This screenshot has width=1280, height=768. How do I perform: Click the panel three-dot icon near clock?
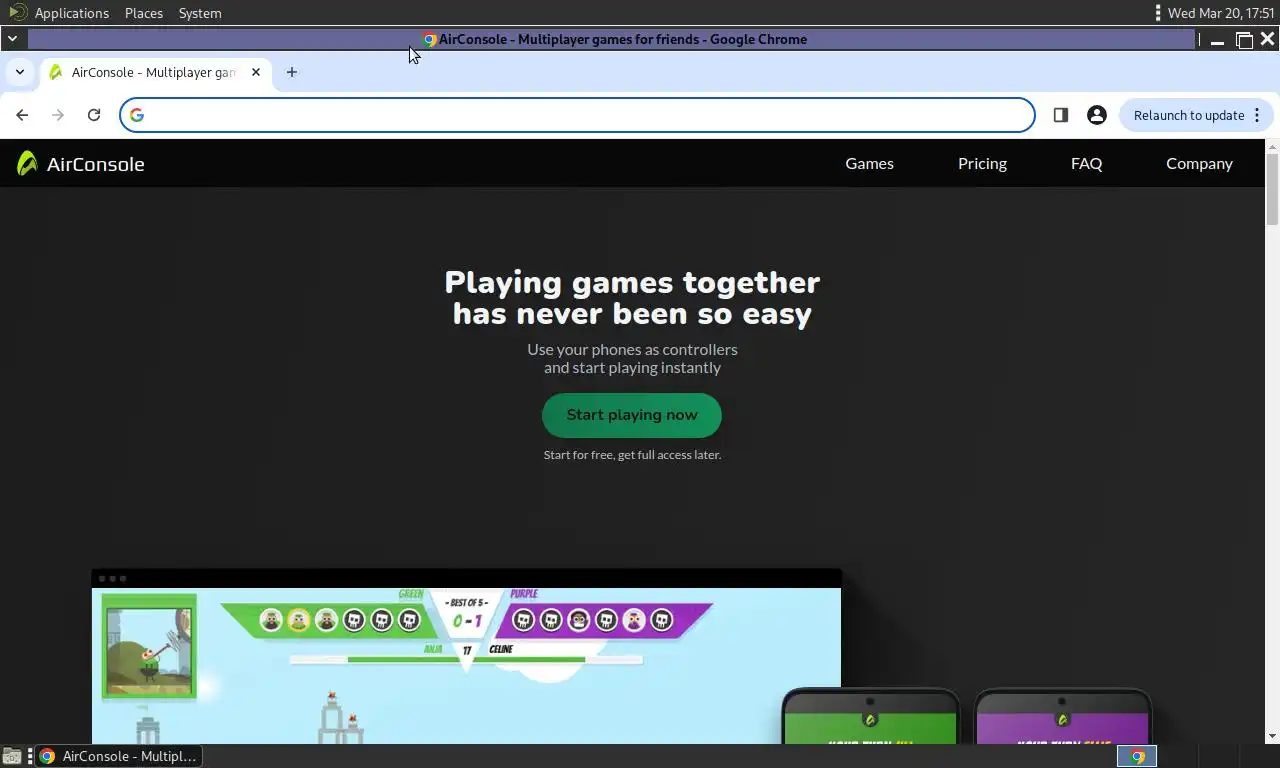coord(1158,13)
